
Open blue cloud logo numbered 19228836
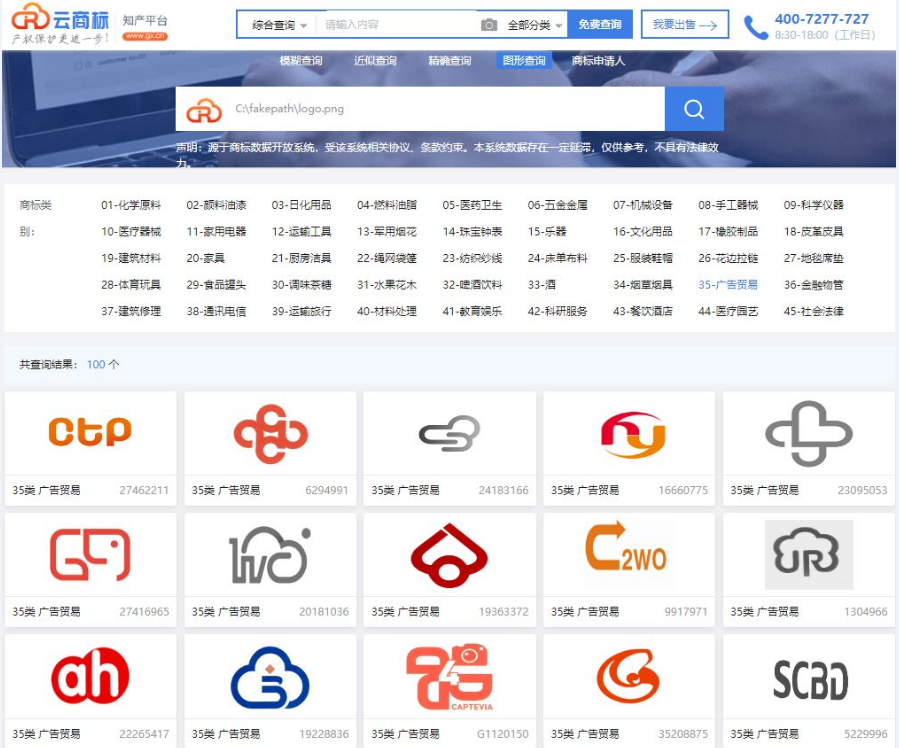[x=270, y=678]
